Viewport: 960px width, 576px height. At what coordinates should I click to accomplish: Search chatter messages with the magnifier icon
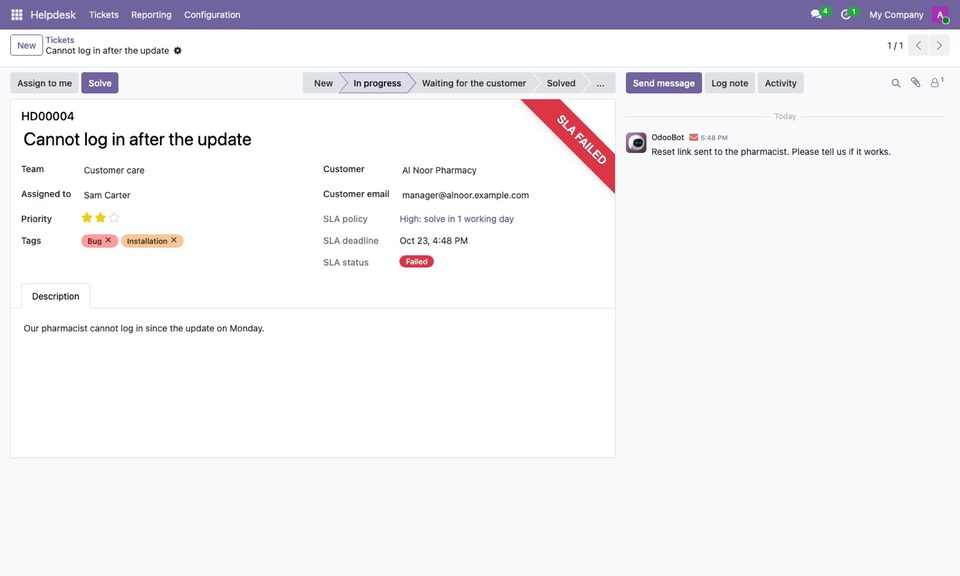[896, 83]
